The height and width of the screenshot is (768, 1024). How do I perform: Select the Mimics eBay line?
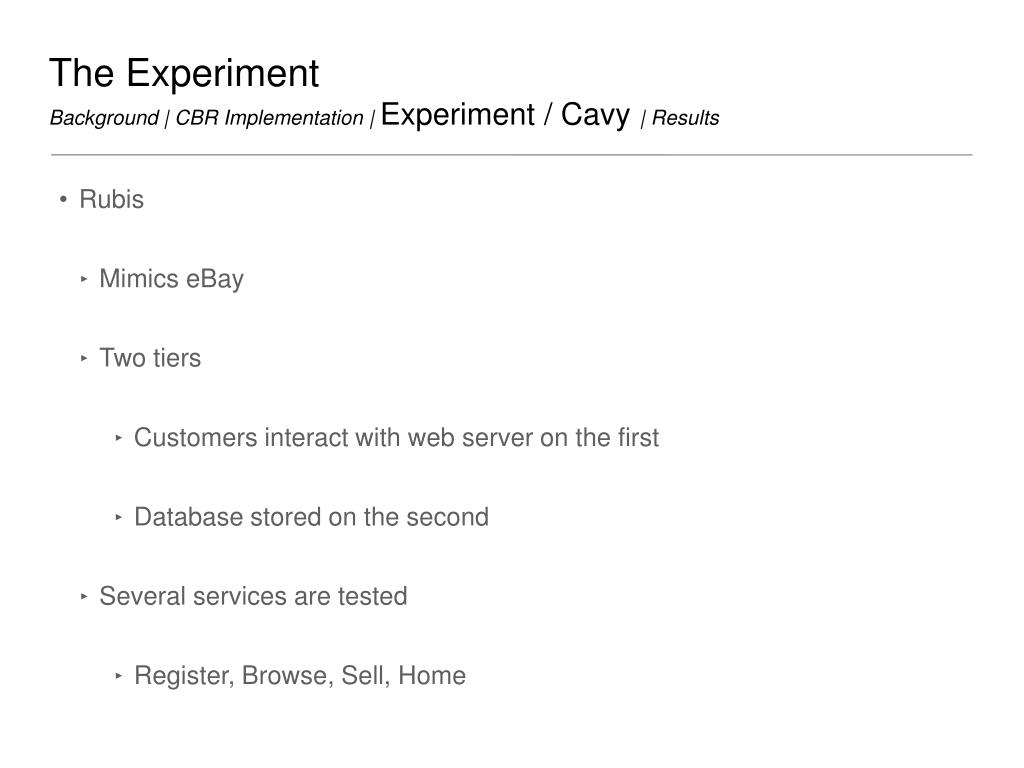[x=171, y=280]
